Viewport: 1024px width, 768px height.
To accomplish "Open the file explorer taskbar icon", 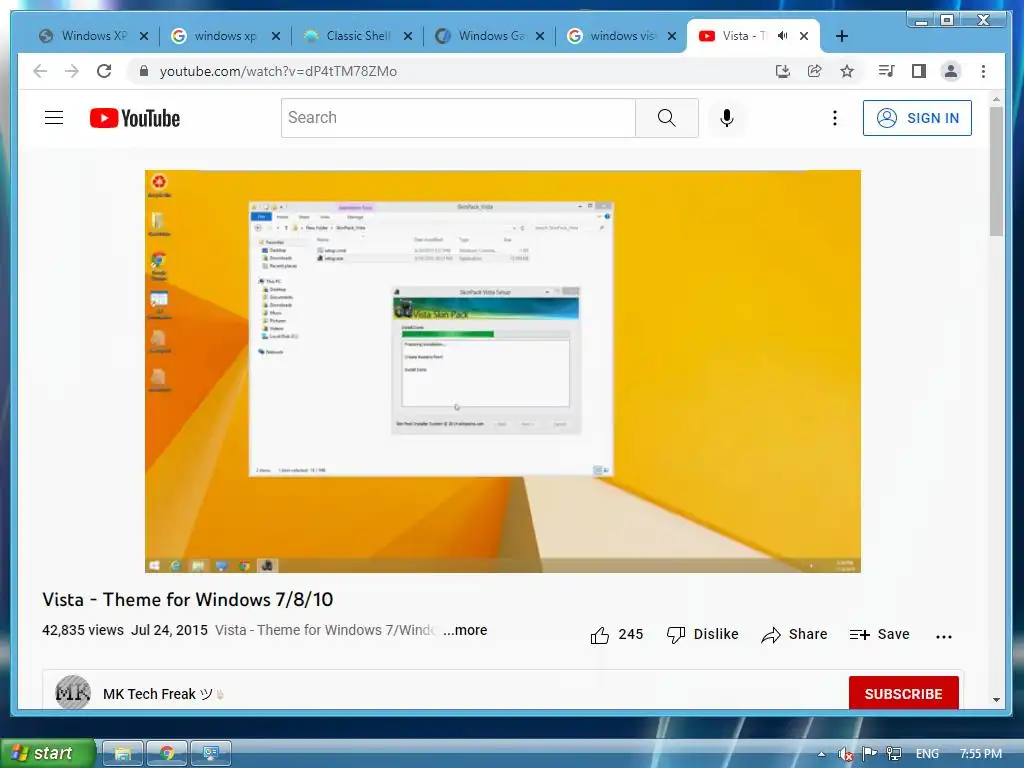I will point(123,754).
